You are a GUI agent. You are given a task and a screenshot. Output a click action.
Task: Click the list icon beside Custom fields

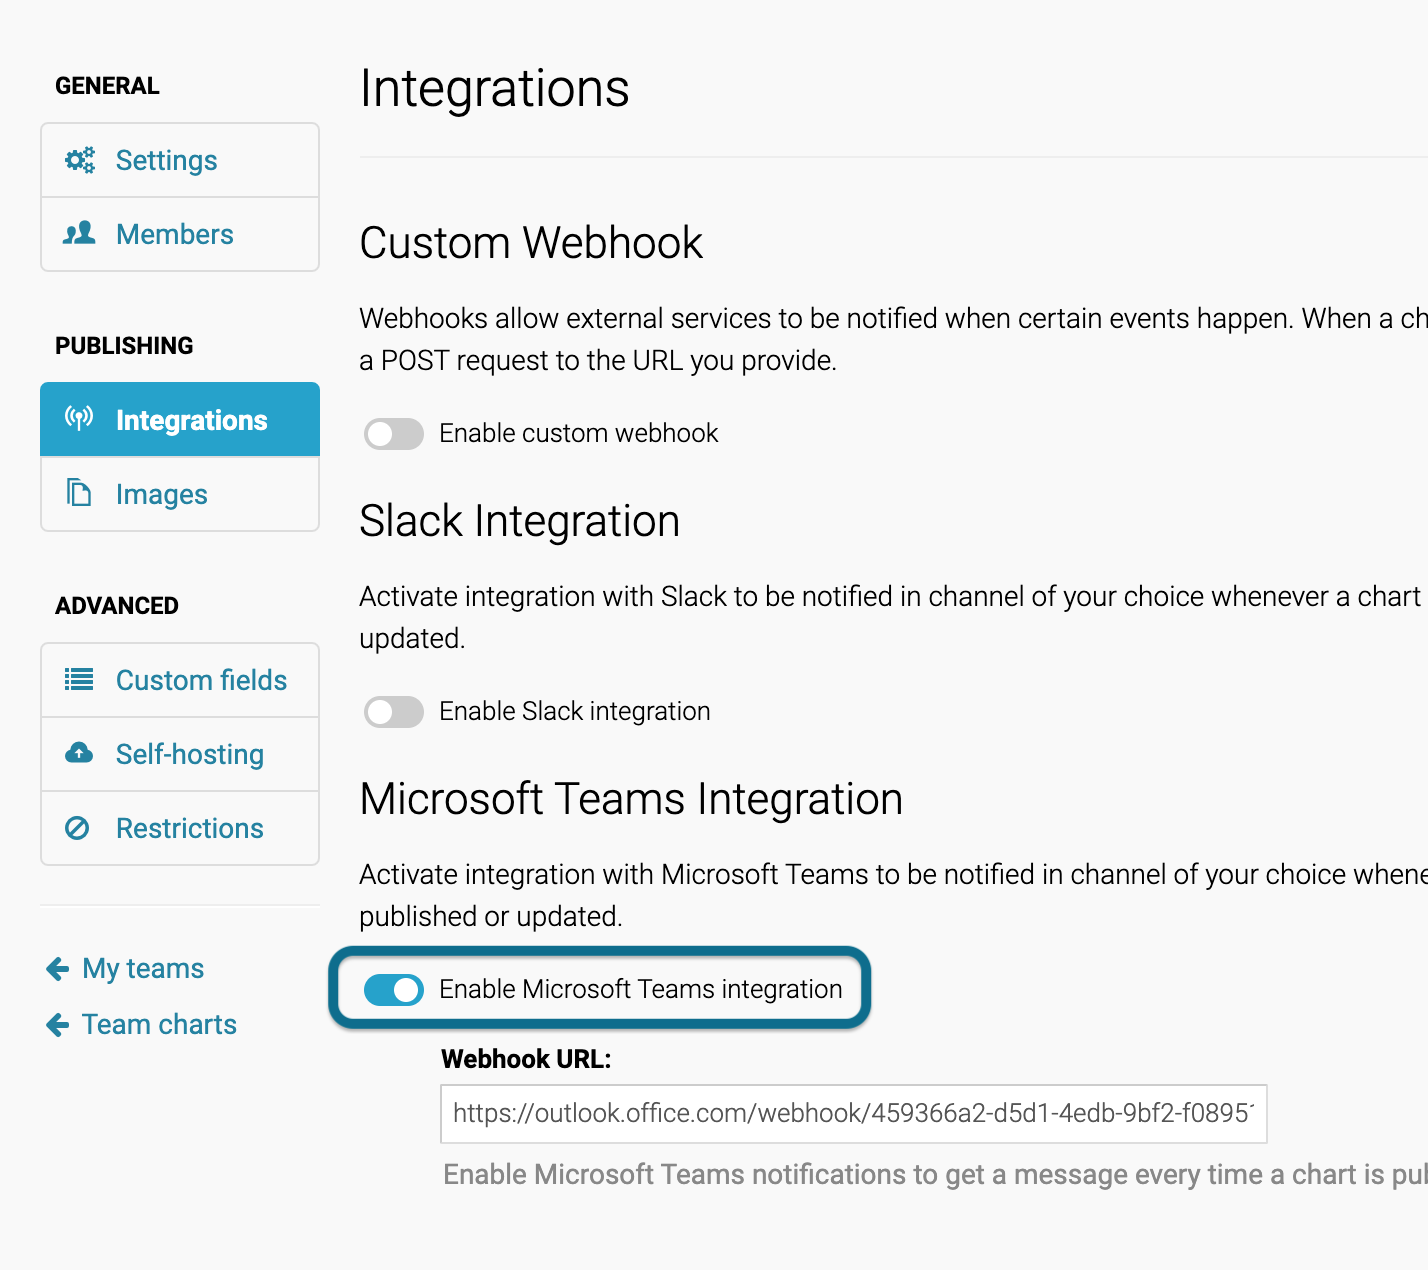[x=79, y=680]
